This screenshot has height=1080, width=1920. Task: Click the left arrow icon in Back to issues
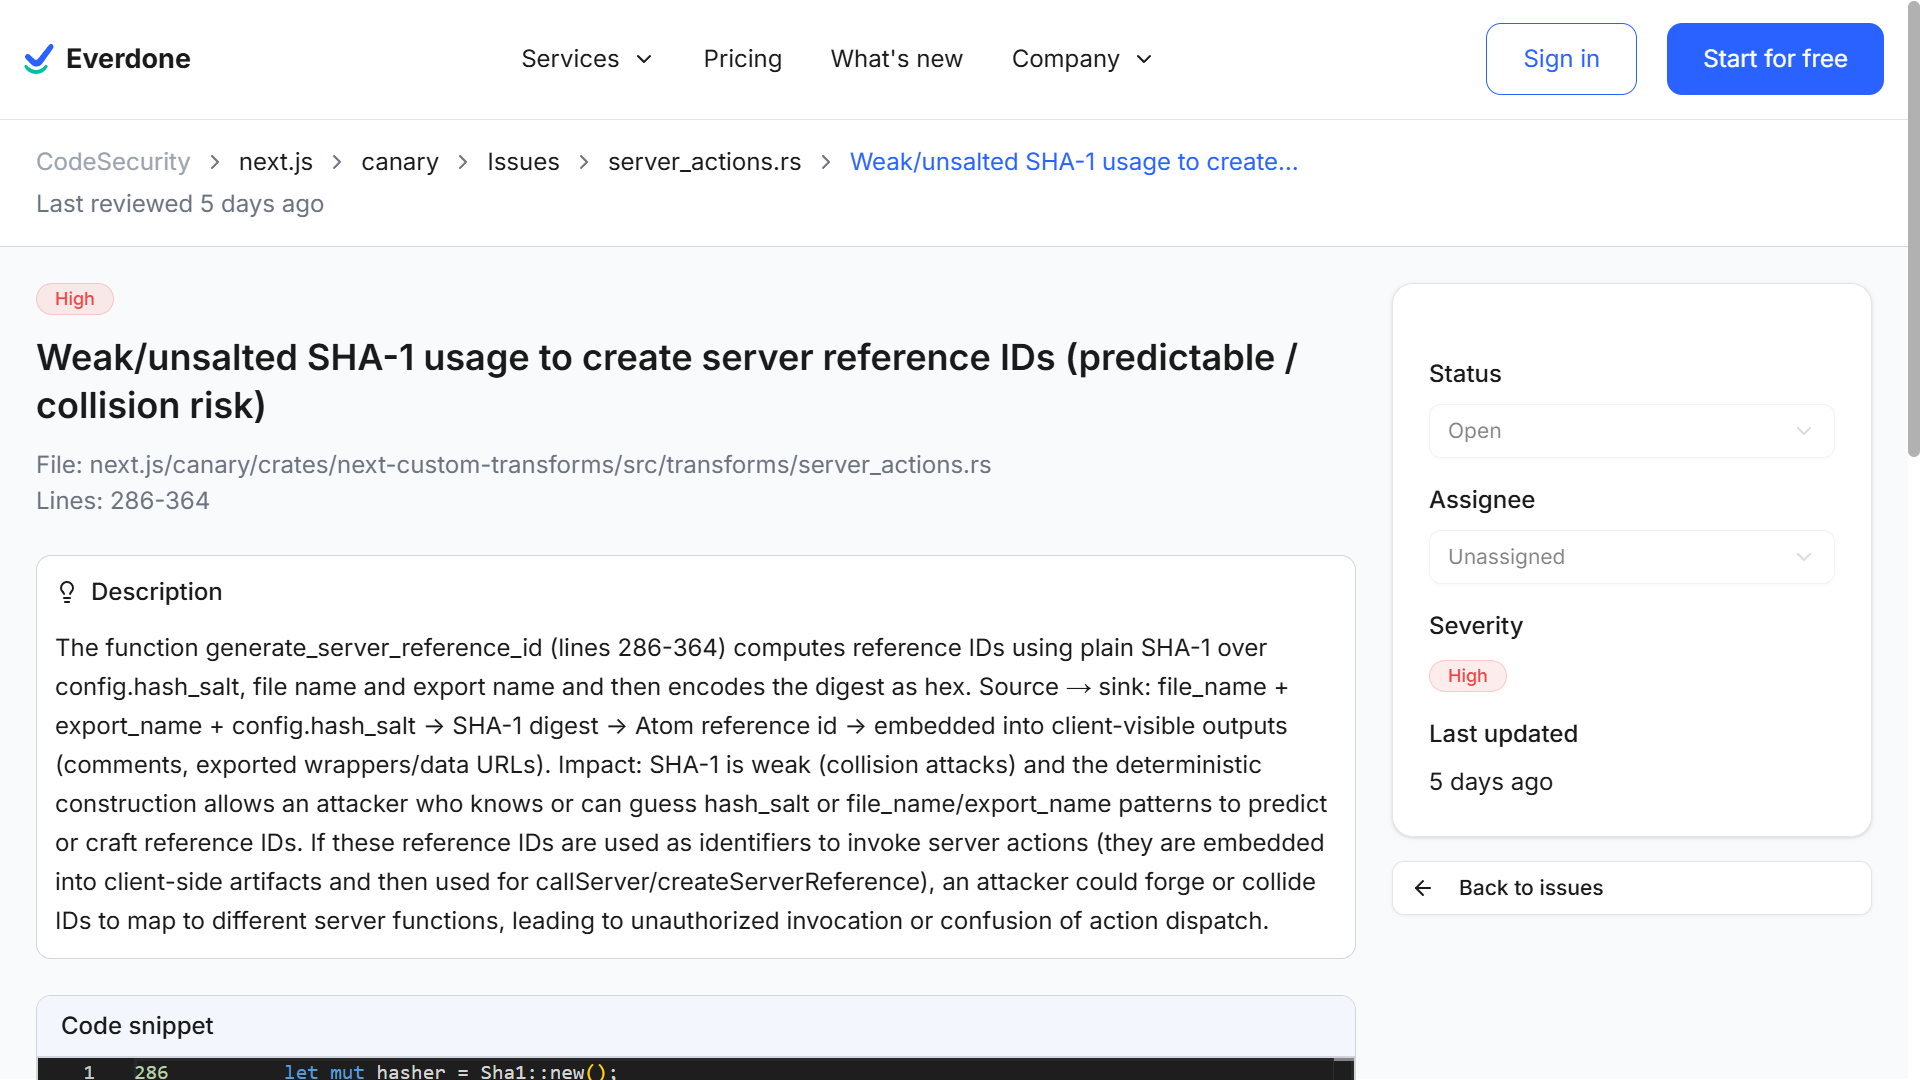[1423, 888]
